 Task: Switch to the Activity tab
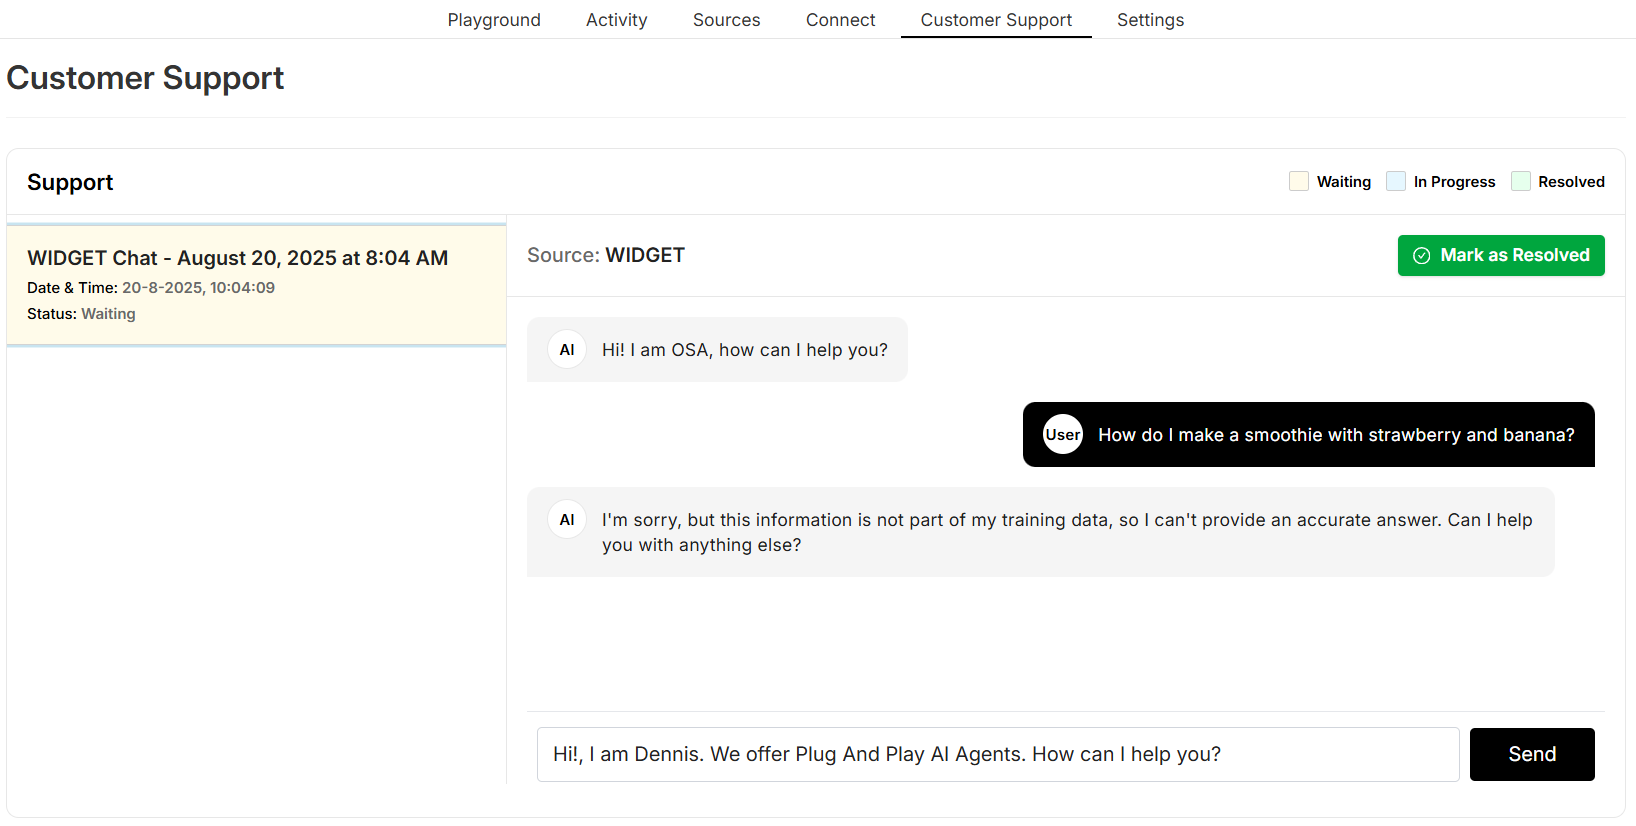tap(617, 20)
